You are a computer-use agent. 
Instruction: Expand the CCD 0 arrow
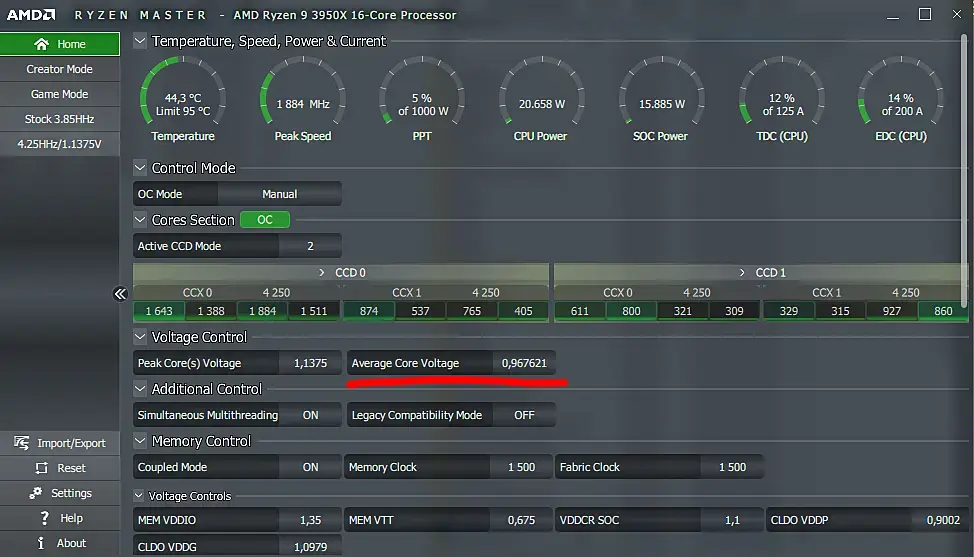321,273
